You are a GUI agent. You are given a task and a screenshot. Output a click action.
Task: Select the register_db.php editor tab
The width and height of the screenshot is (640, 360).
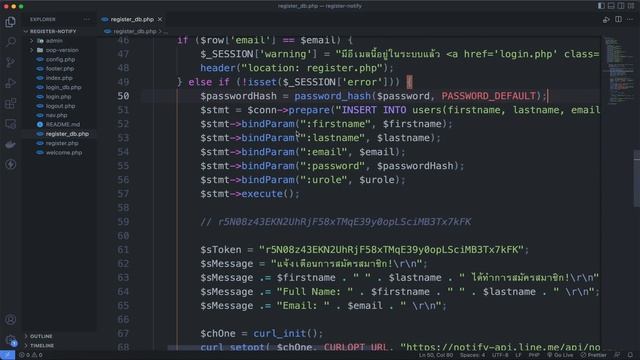tap(132, 19)
